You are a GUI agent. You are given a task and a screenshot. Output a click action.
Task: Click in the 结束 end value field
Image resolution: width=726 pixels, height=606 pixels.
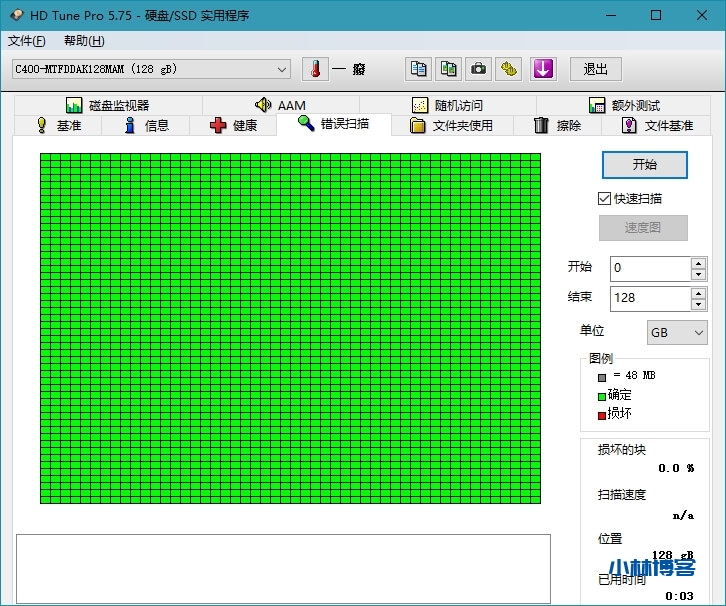pos(648,298)
